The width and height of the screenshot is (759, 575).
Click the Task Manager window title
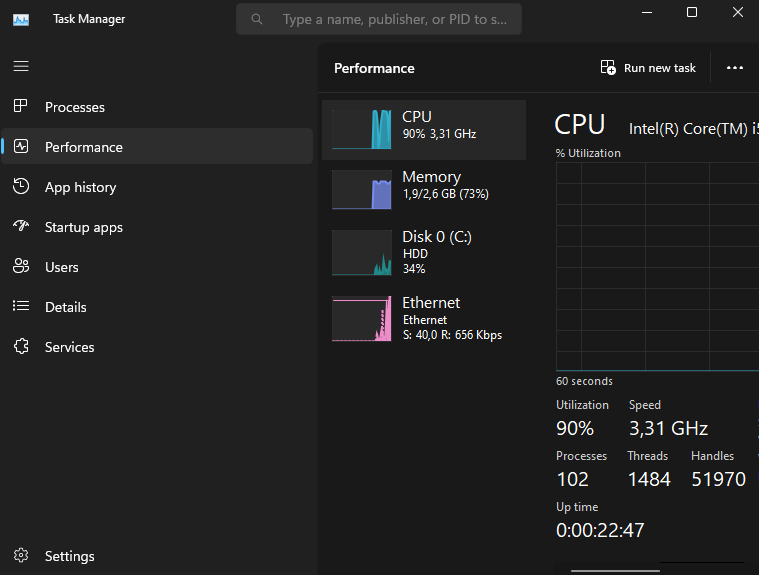pos(89,19)
